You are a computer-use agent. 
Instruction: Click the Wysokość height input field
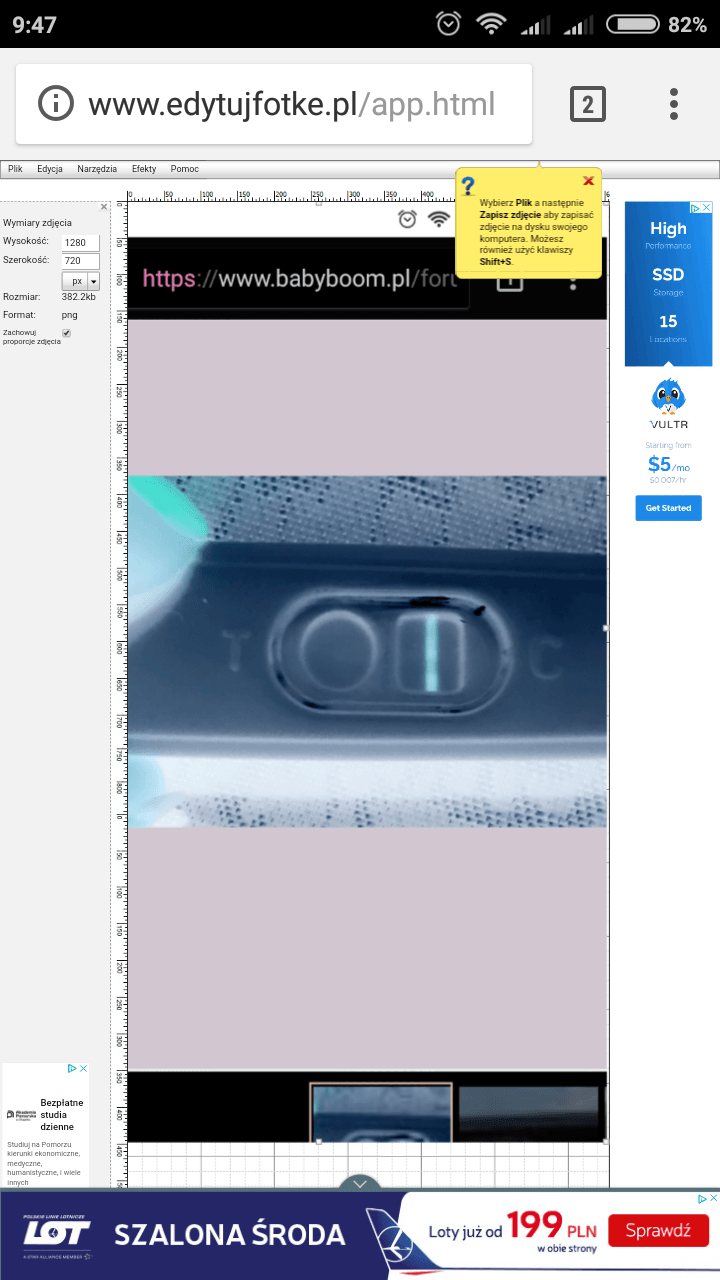[x=80, y=243]
